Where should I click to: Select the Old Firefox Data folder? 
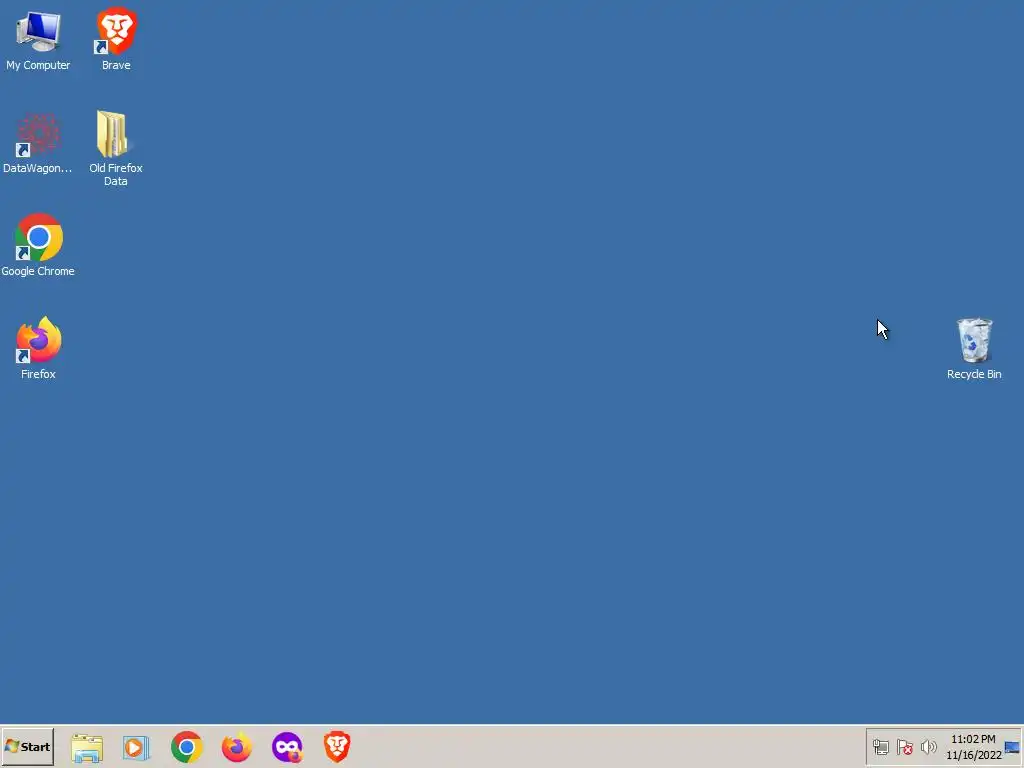pyautogui.click(x=116, y=148)
